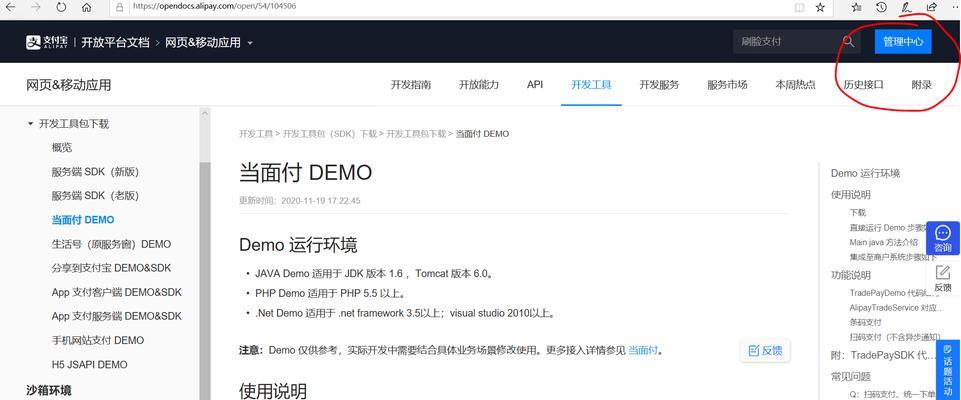Switch to API tab
This screenshot has width=961, height=400.
(x=535, y=85)
